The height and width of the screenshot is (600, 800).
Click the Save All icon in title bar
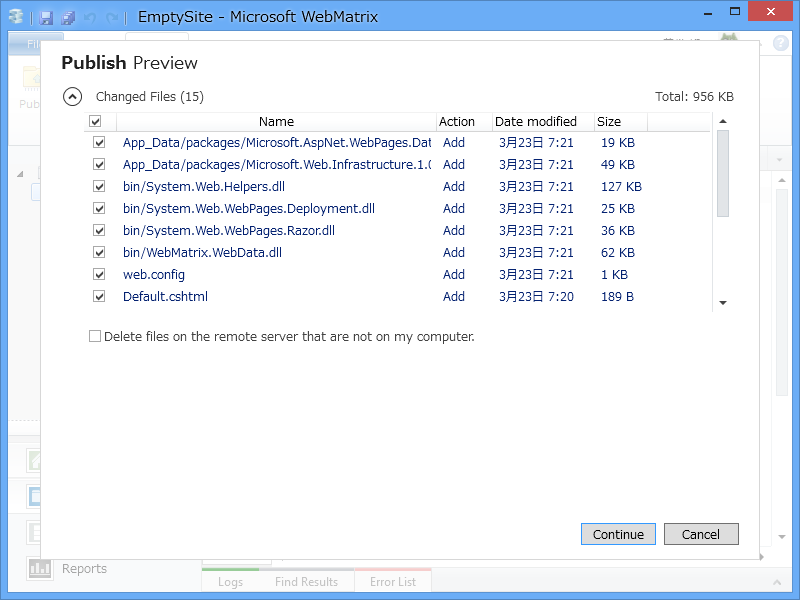(68, 18)
